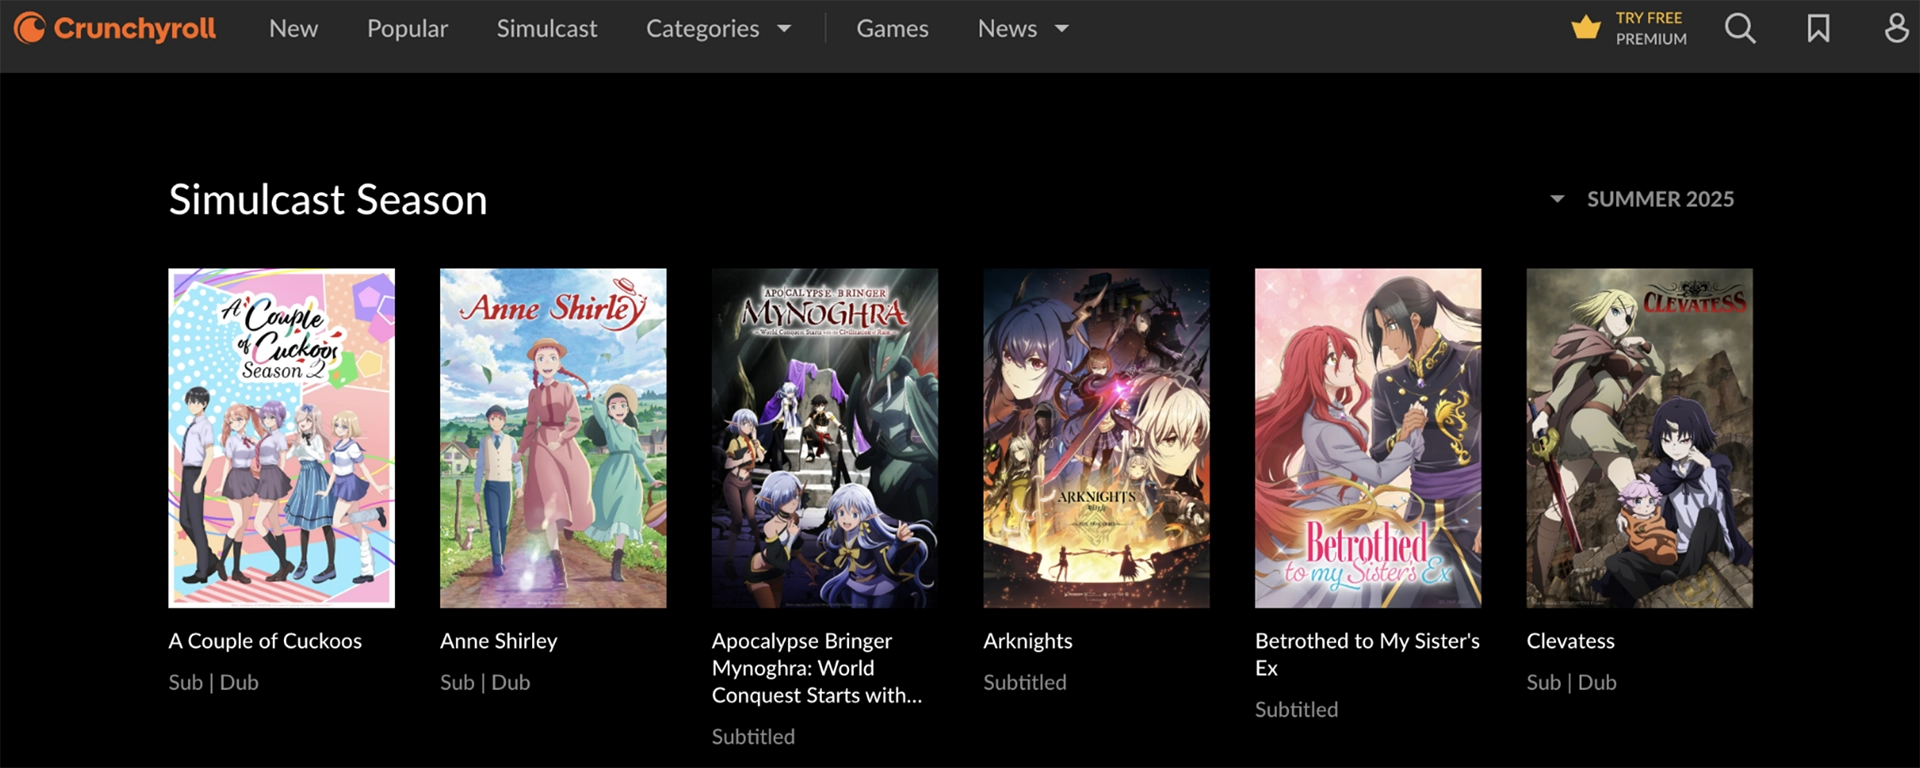
Task: Open the Clevatess poster thumbnail
Action: [x=1639, y=438]
